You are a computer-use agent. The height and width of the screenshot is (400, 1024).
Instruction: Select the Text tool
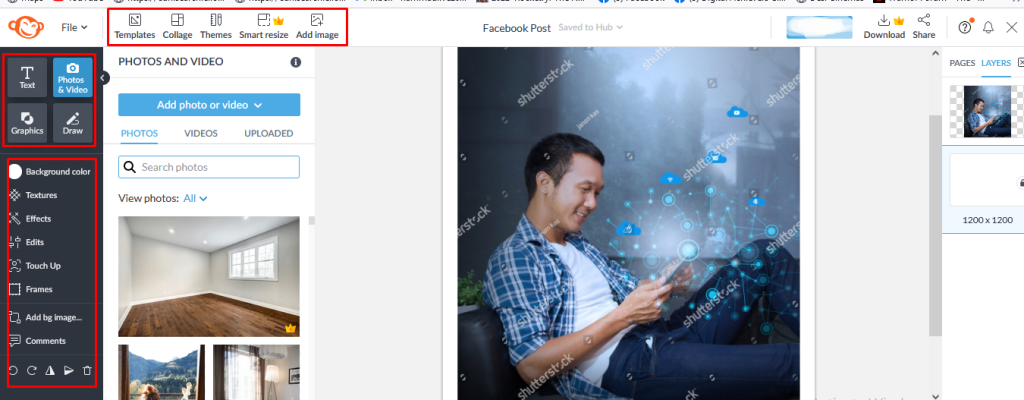[x=27, y=77]
